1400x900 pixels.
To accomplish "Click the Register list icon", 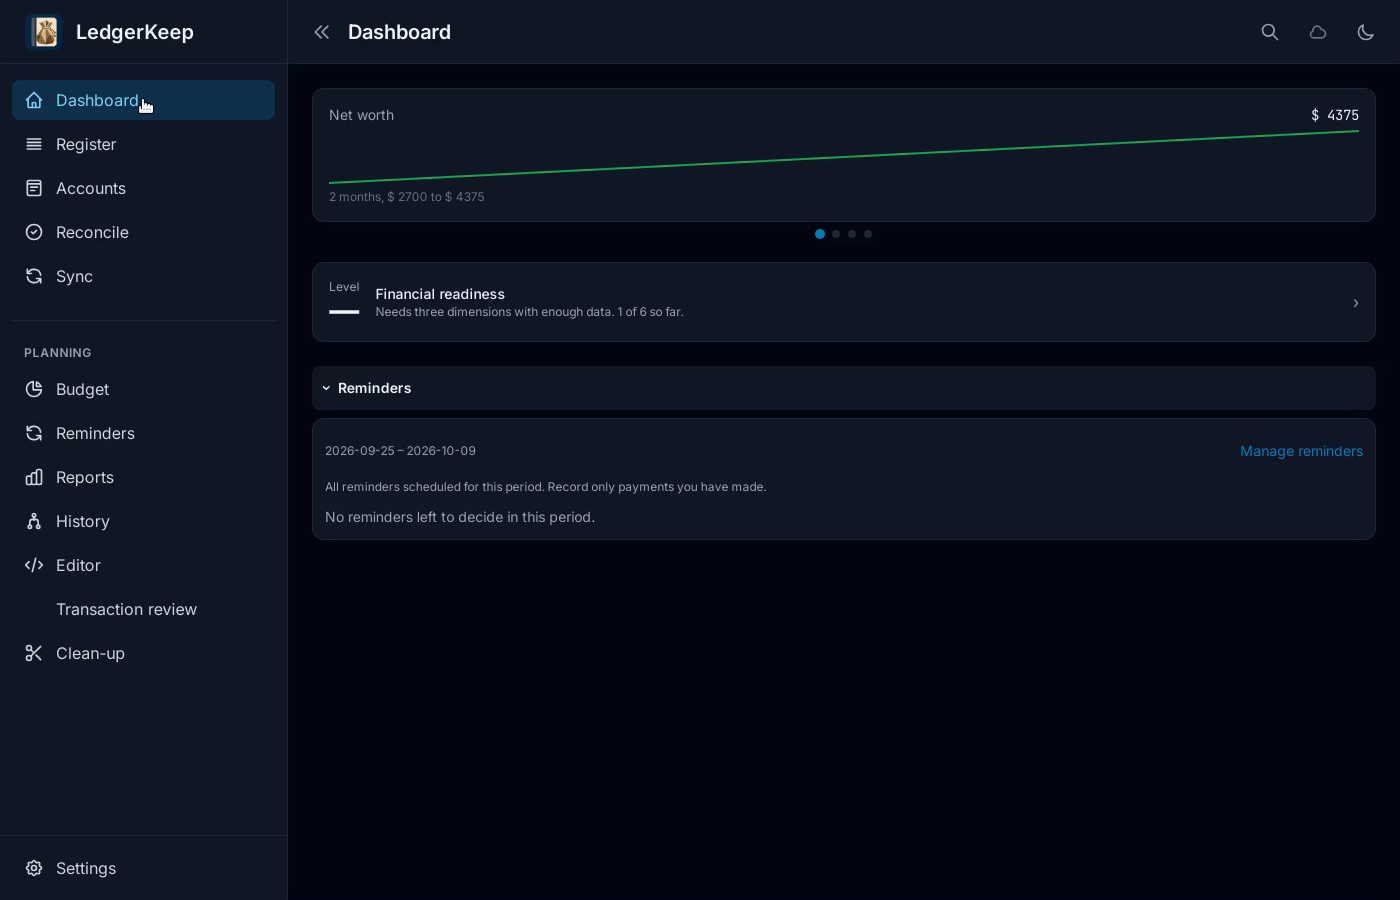I will coord(34,144).
